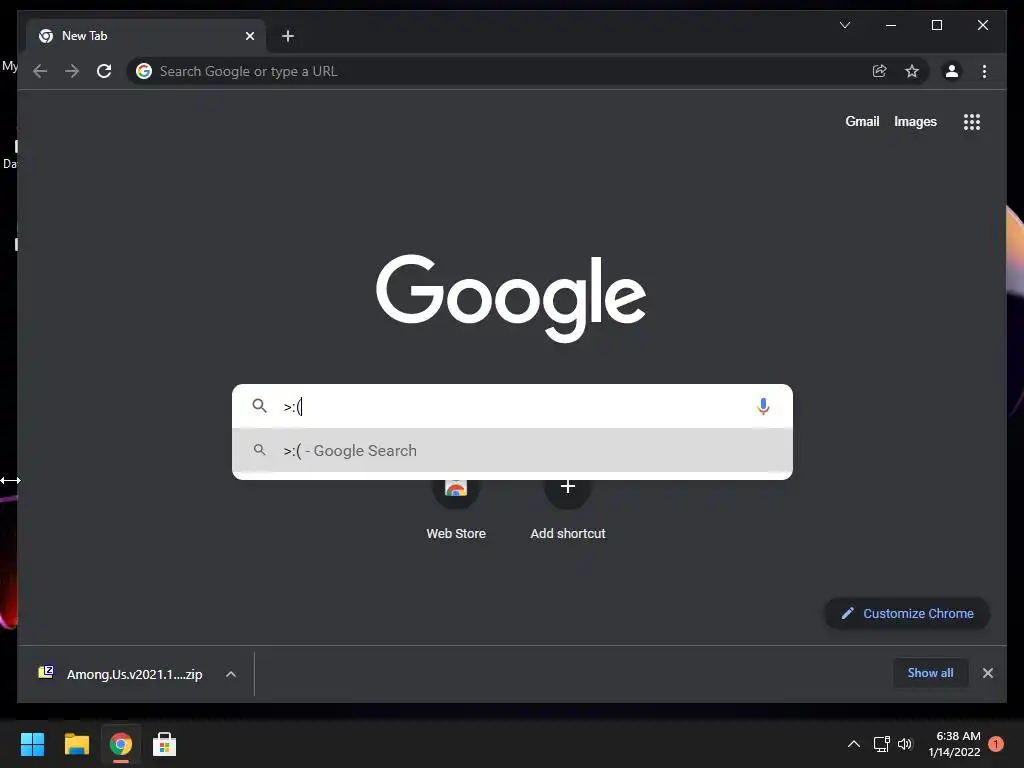Image resolution: width=1024 pixels, height=768 pixels.
Task: Start voice search with microphone icon
Action: click(x=763, y=406)
